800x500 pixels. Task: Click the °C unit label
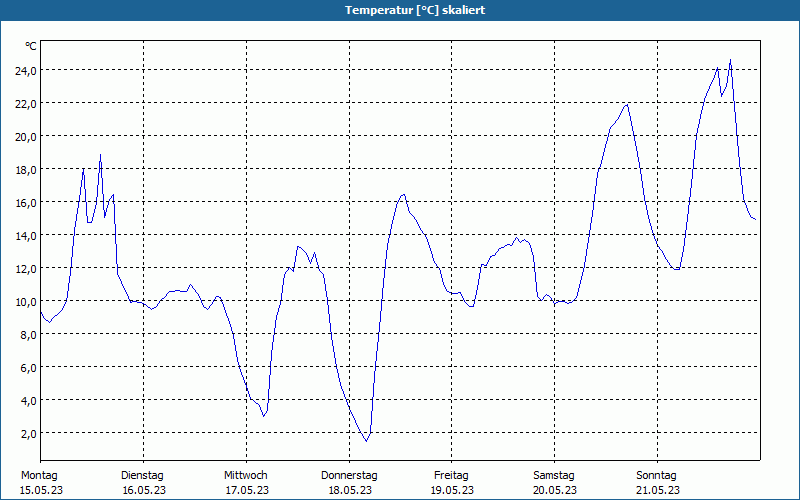(x=31, y=46)
